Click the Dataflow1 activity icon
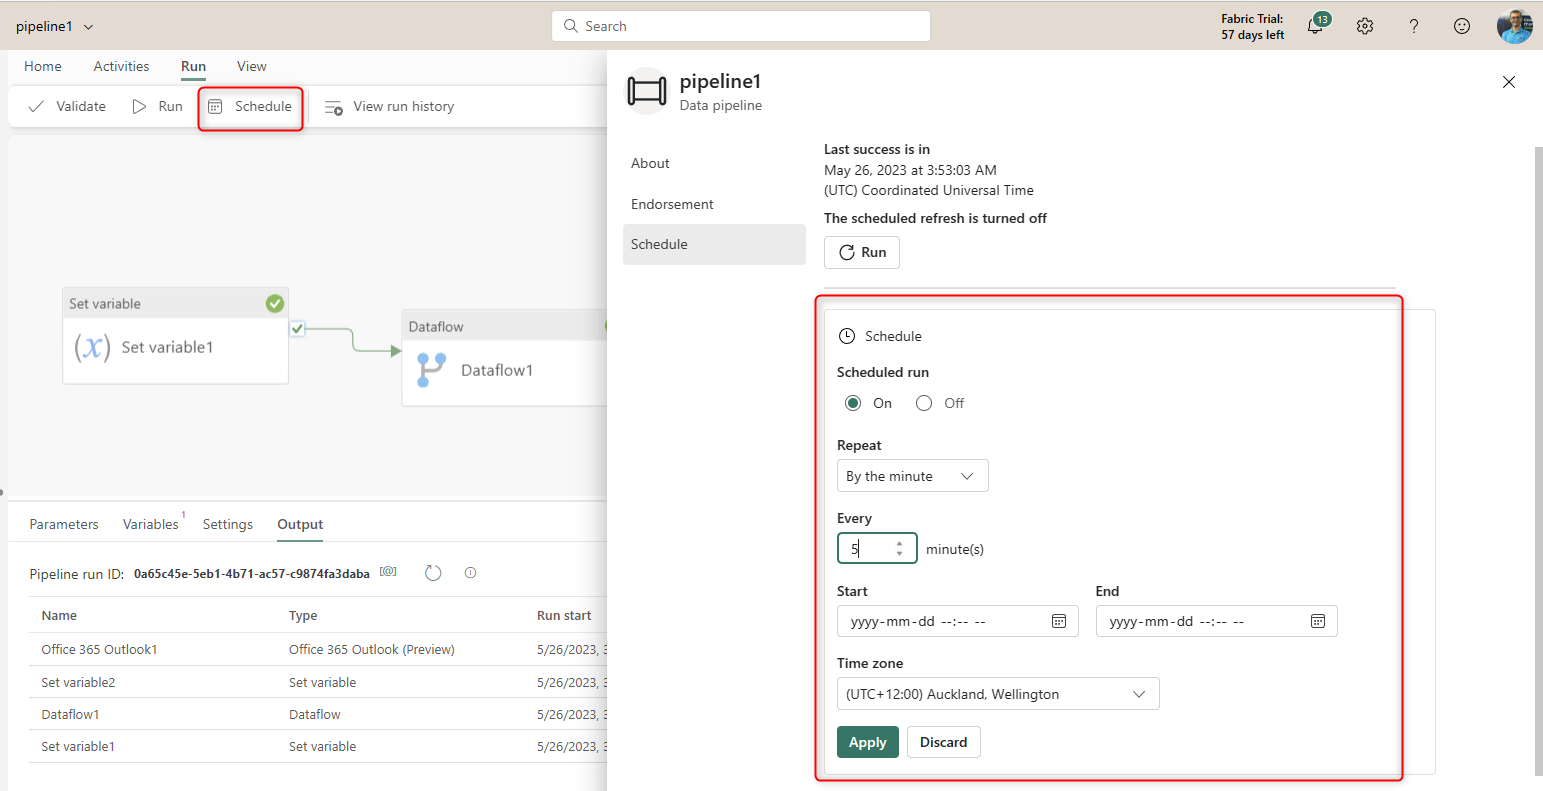 pyautogui.click(x=431, y=370)
